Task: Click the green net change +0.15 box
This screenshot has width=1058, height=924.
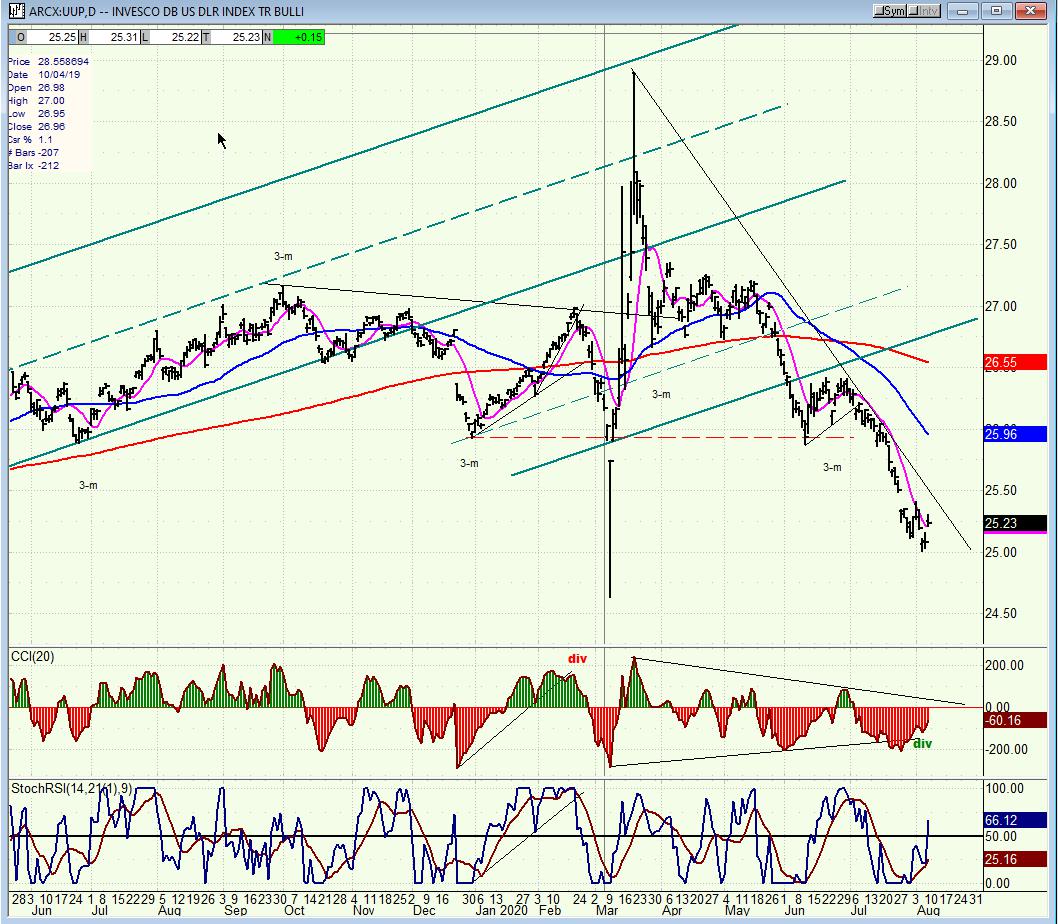Action: click(x=299, y=37)
